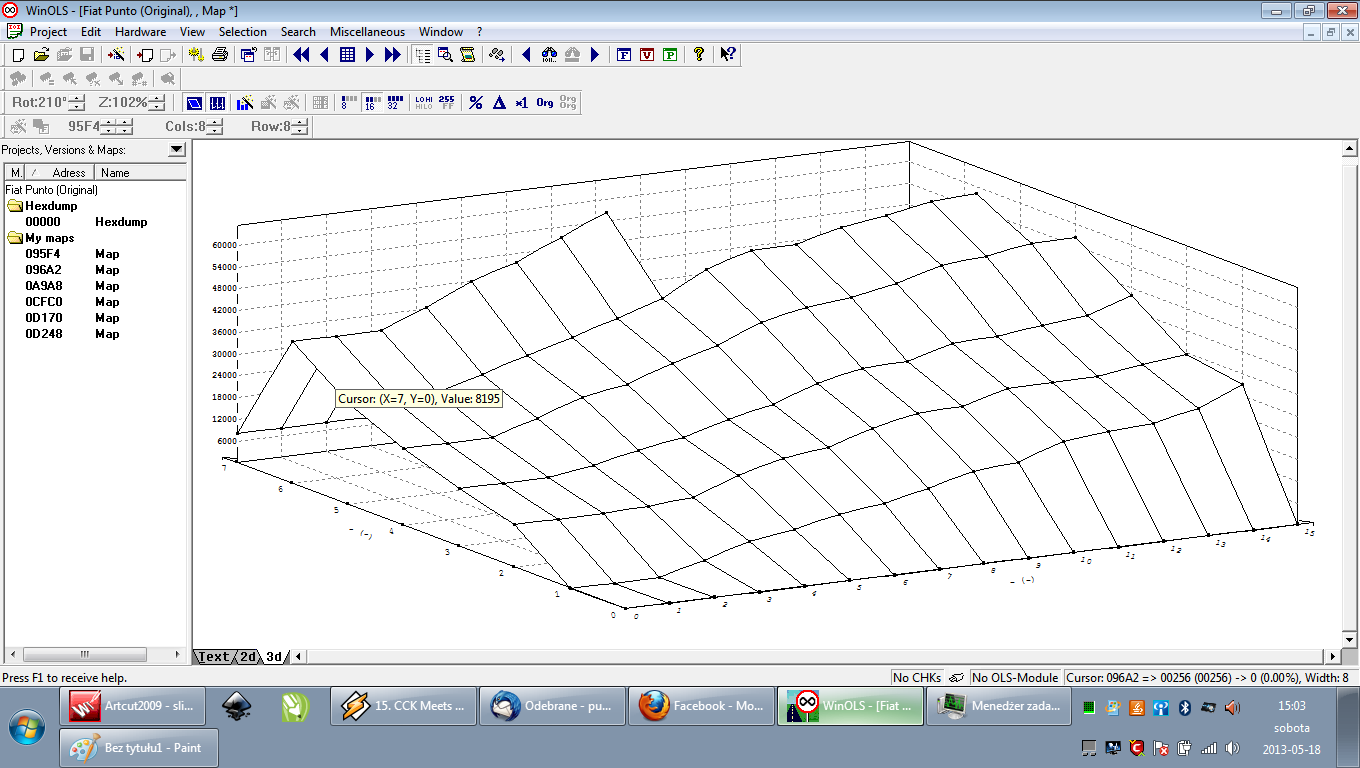The image size is (1360, 768).
Task: Open Firefox Facebook window from taskbar
Action: pos(700,706)
